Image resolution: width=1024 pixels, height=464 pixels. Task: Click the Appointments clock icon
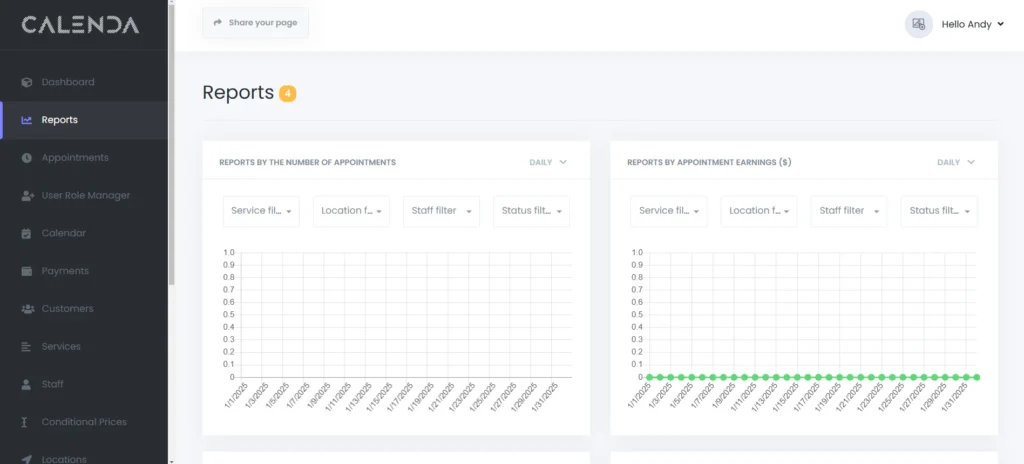pos(26,158)
